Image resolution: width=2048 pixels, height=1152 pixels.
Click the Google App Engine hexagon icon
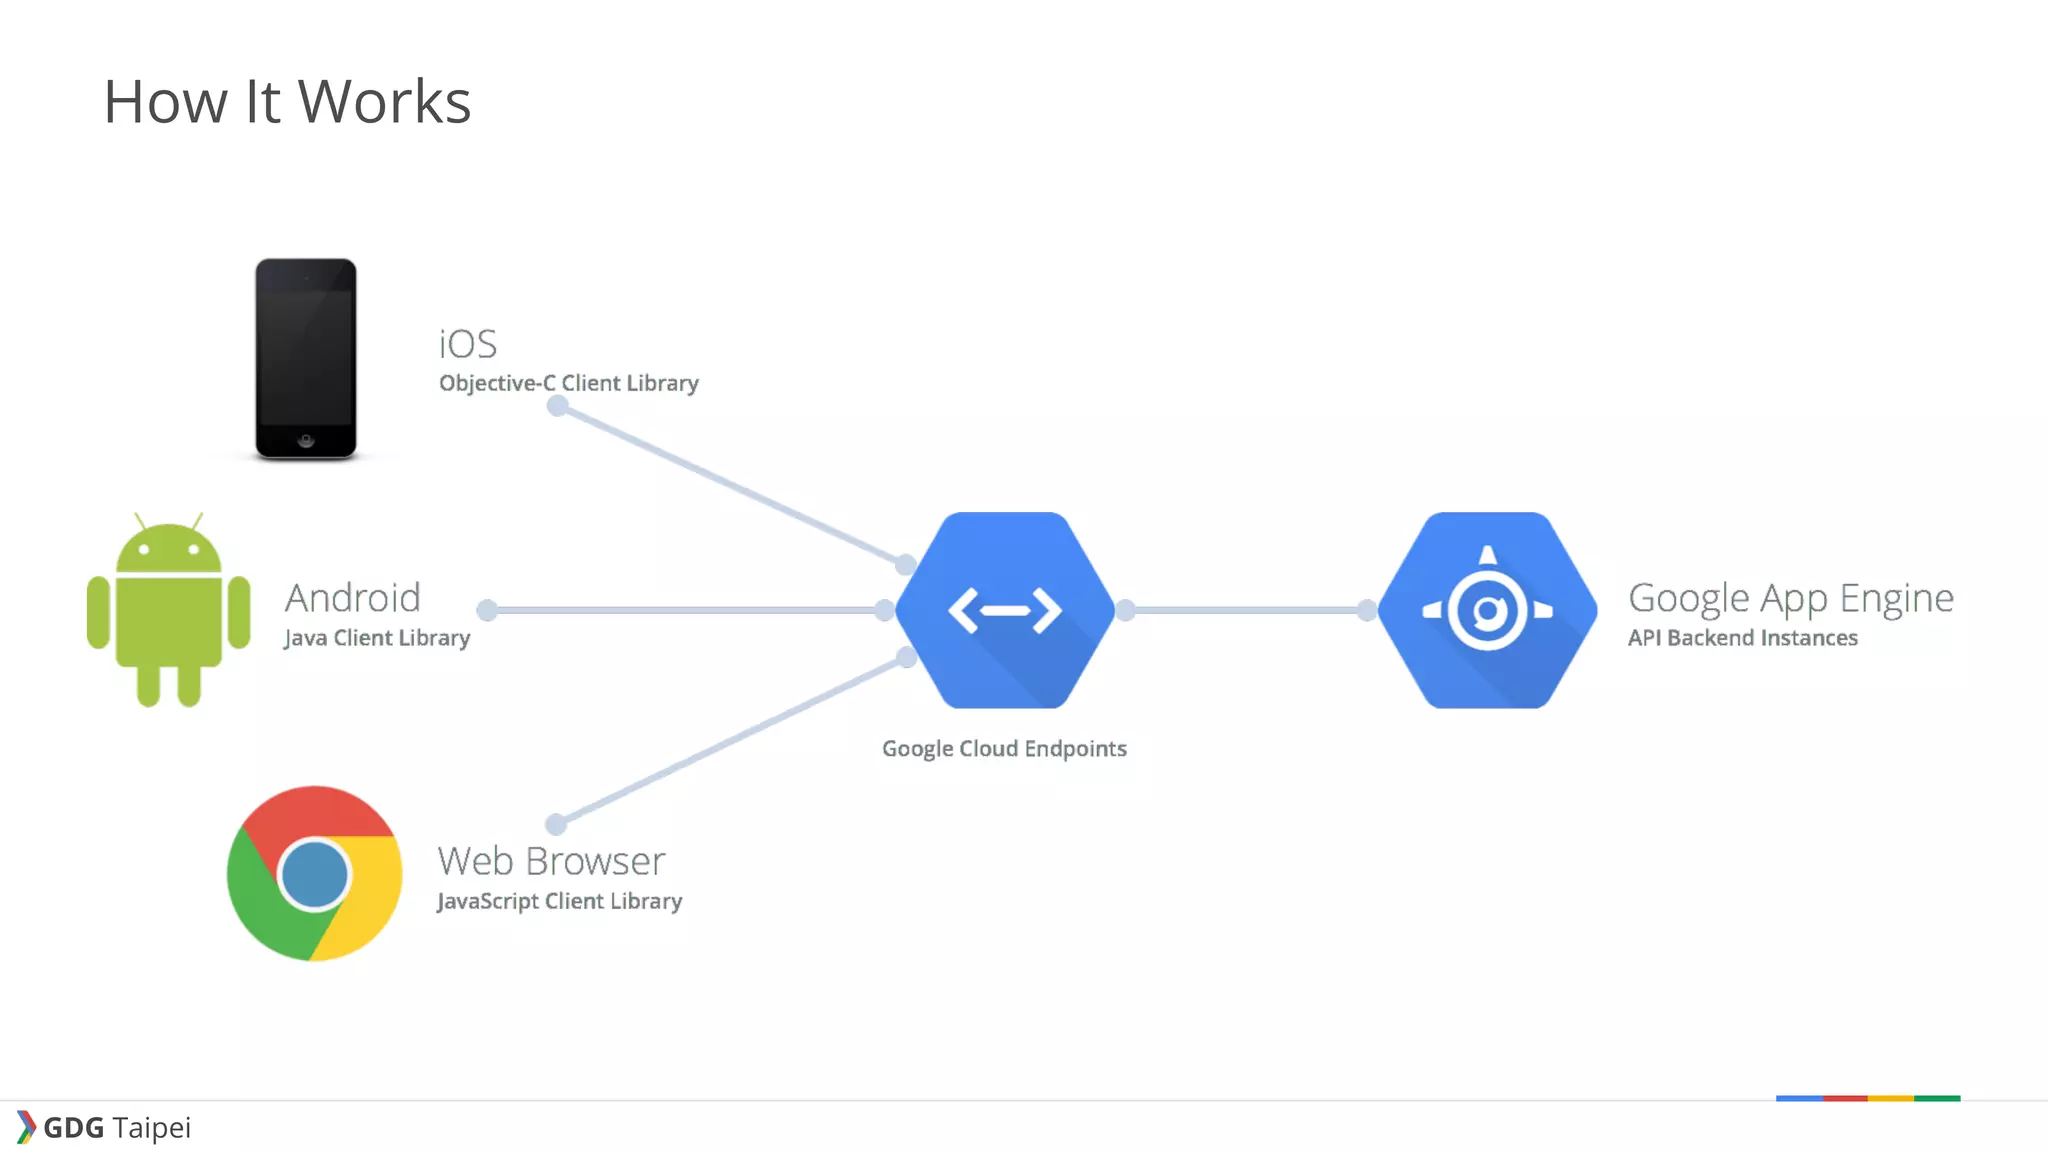coord(1487,610)
